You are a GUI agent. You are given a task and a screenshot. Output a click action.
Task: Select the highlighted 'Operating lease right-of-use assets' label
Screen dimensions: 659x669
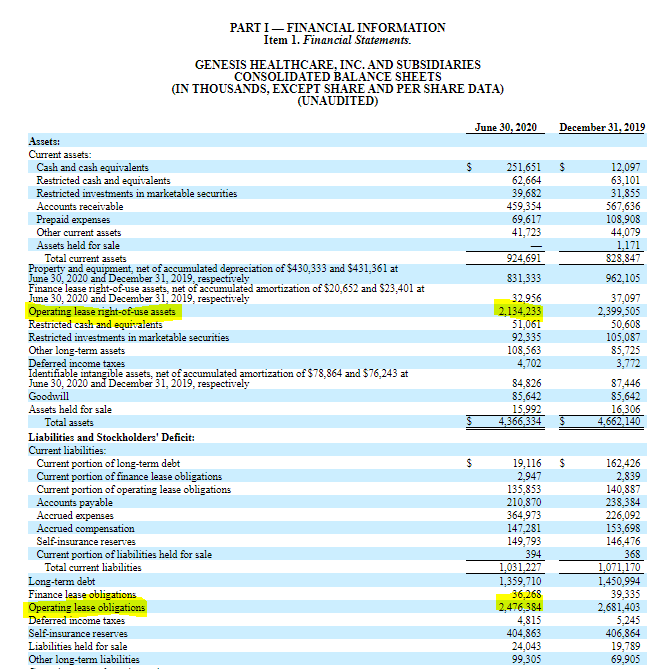(102, 311)
